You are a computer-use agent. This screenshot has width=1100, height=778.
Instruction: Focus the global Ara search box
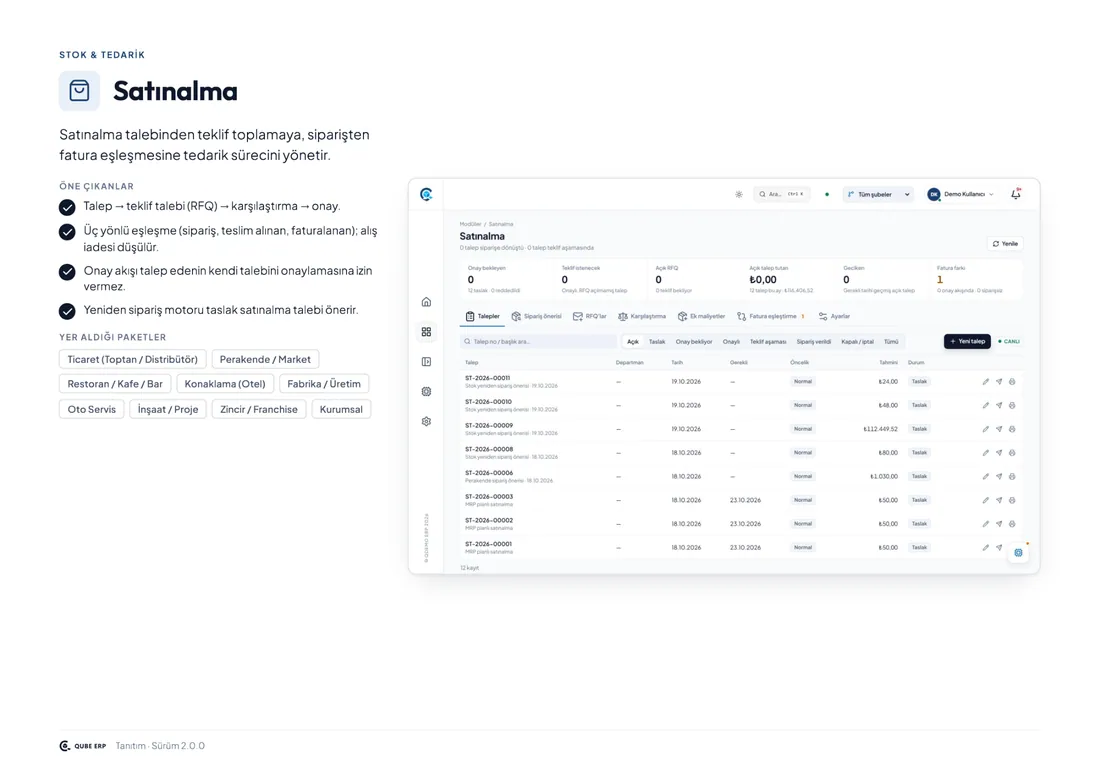coord(782,194)
